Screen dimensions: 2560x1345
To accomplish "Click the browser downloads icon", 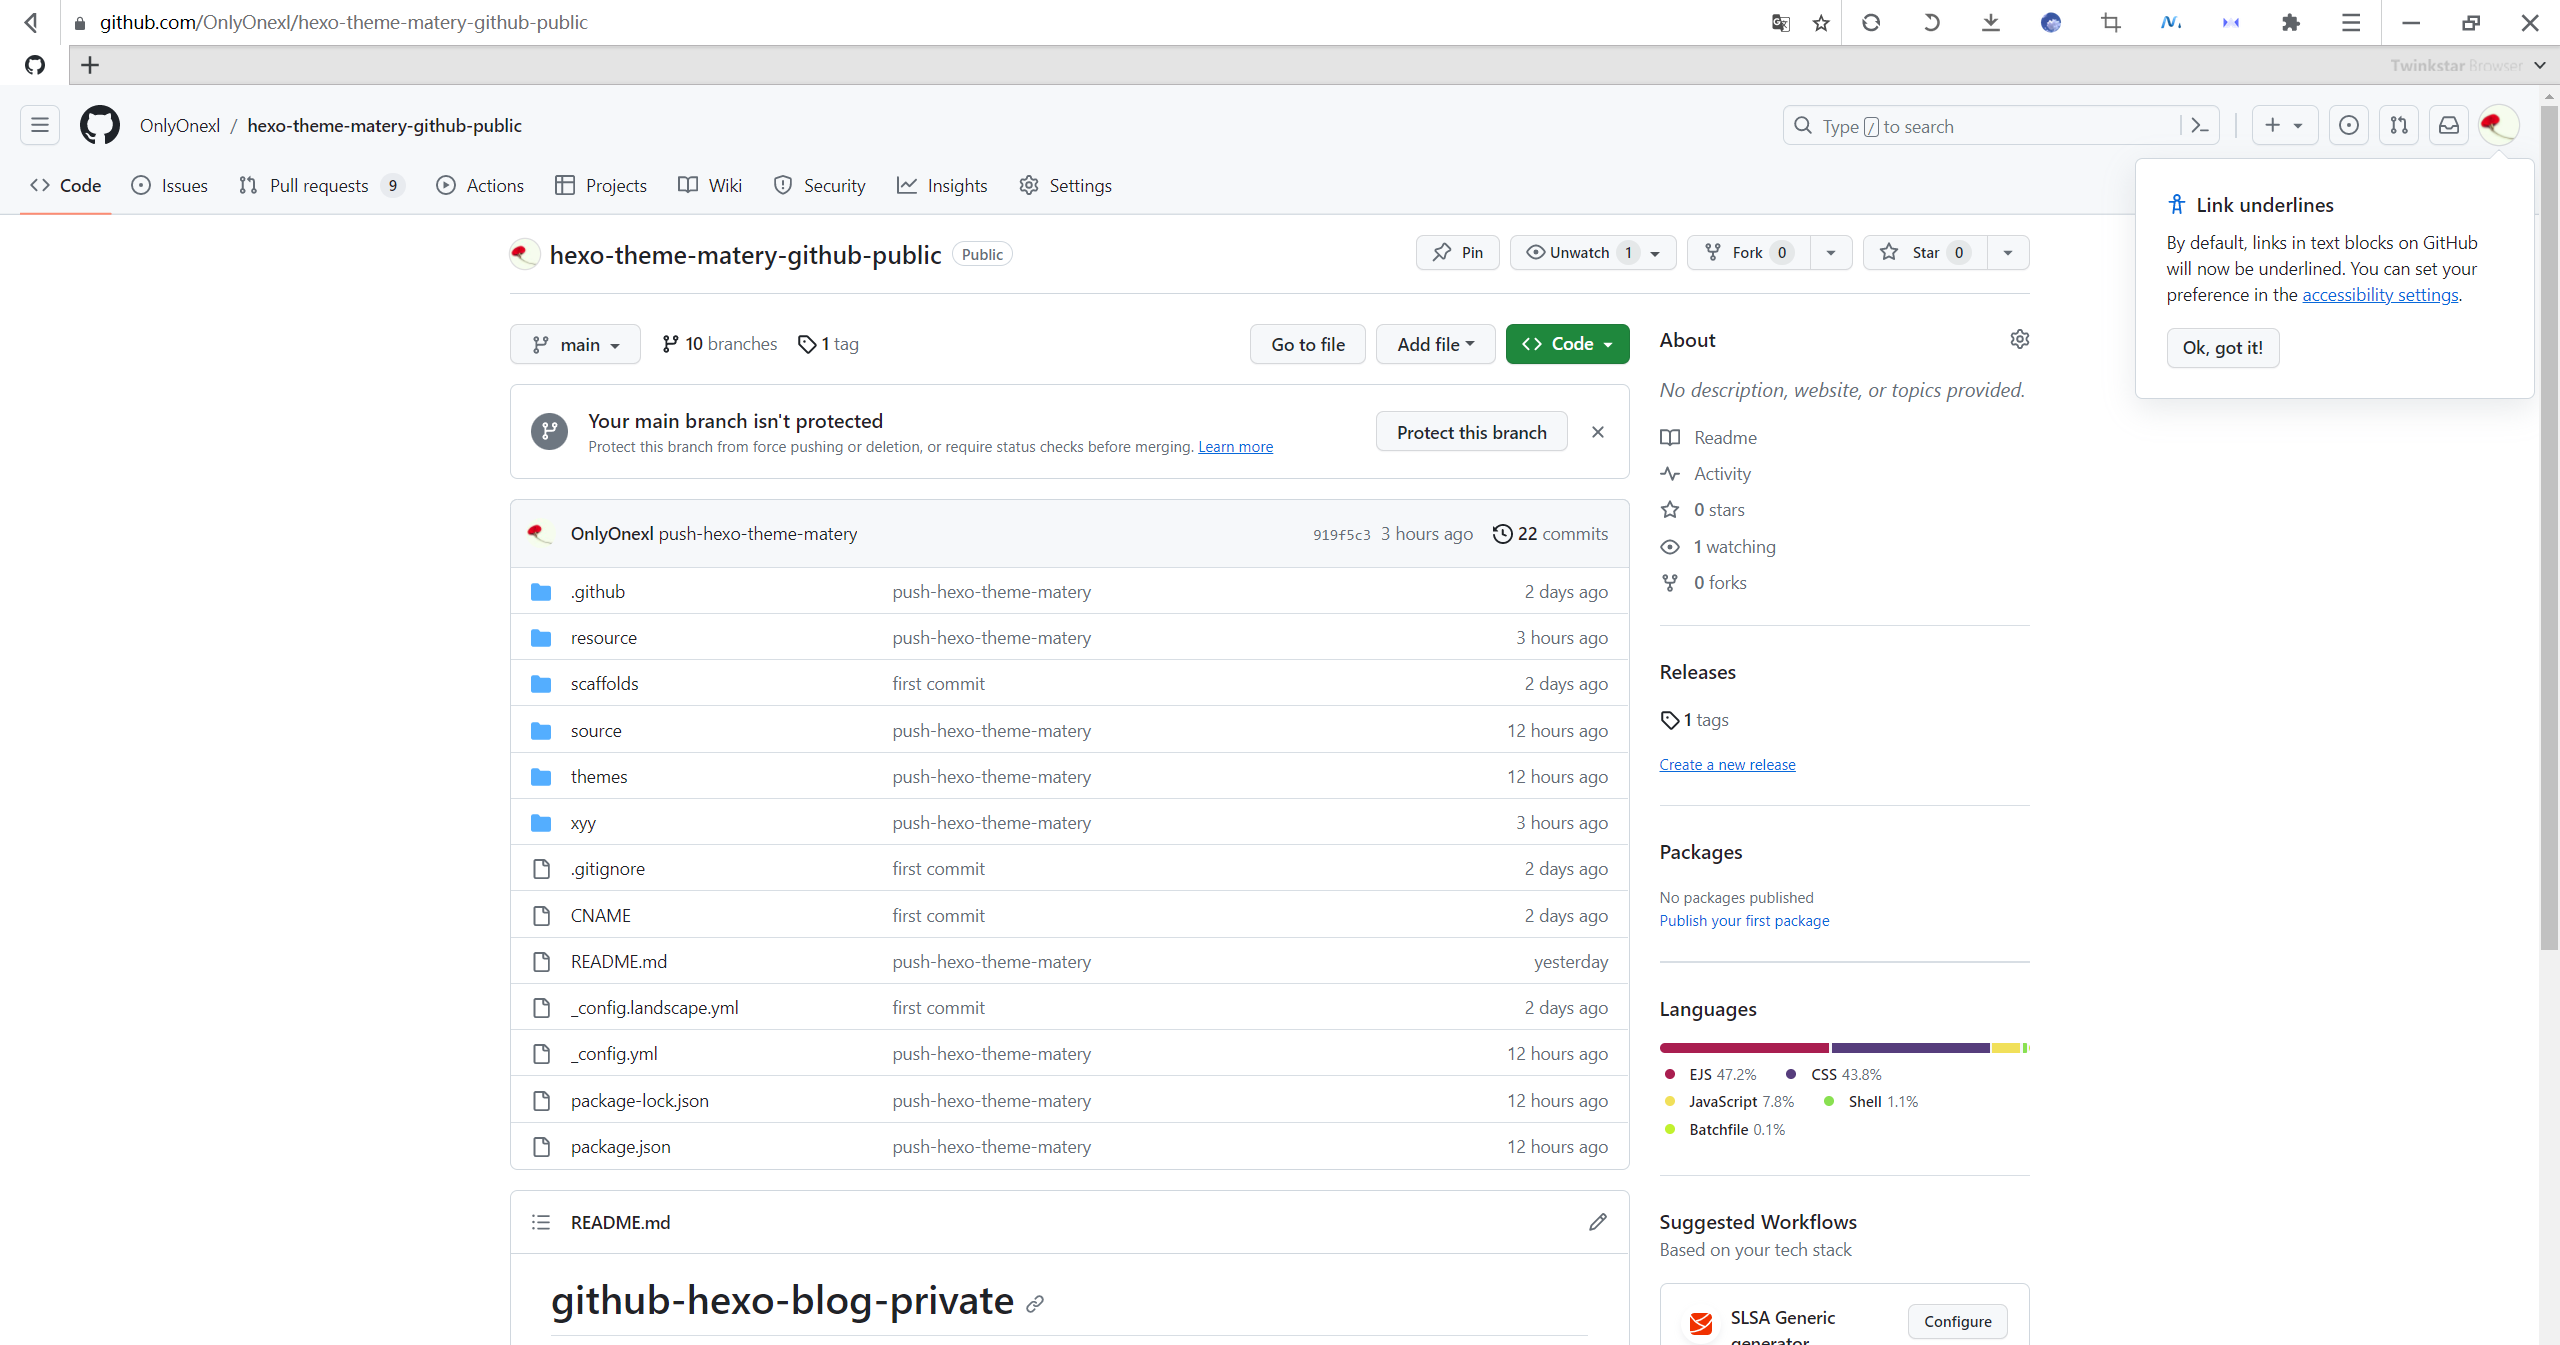I will (1991, 22).
